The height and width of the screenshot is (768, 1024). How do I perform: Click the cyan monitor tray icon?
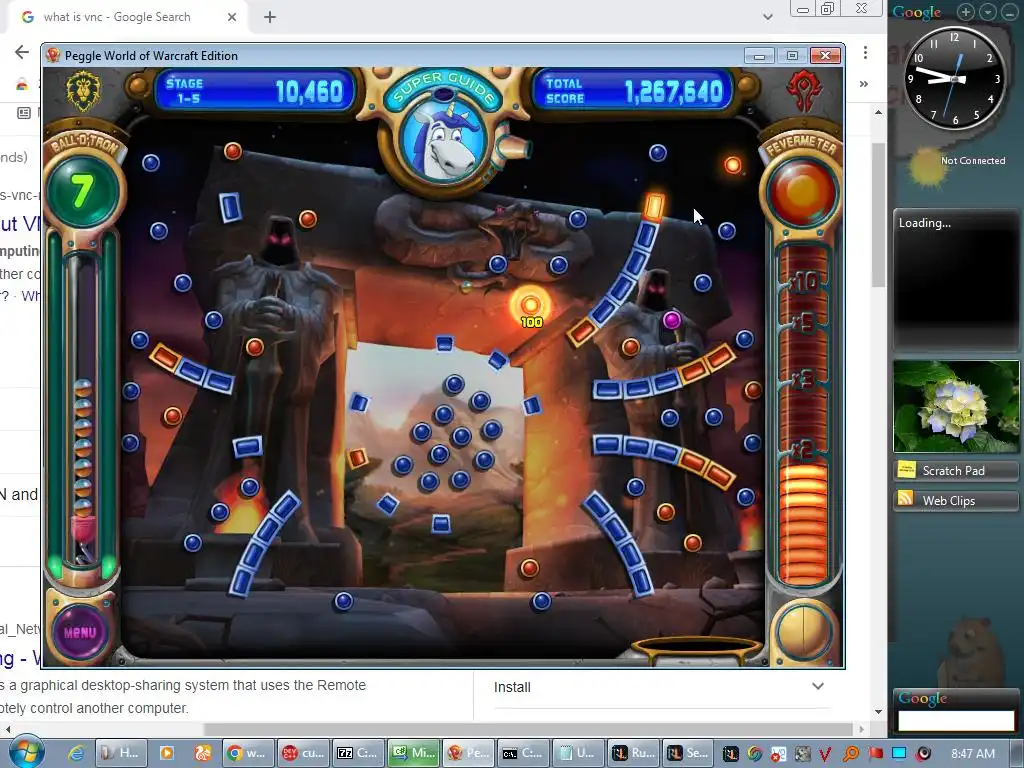pyautogui.click(x=899, y=754)
